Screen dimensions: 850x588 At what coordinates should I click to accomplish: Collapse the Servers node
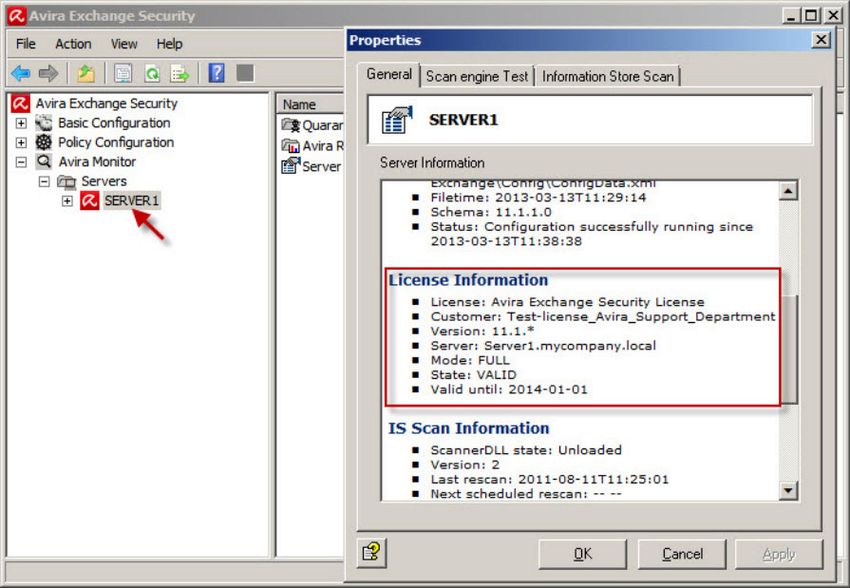click(x=44, y=182)
